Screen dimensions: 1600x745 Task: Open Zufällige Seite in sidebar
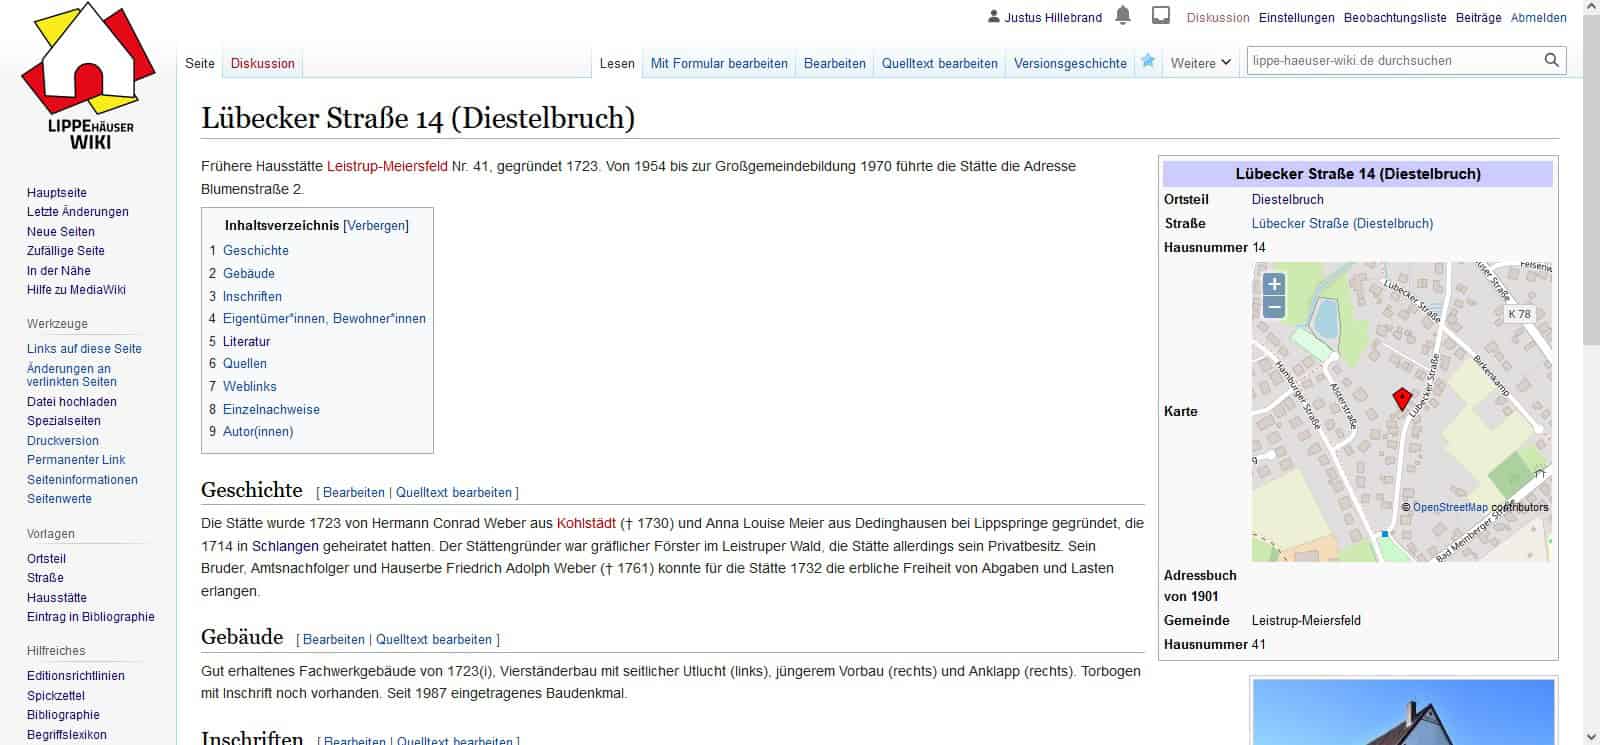point(65,251)
